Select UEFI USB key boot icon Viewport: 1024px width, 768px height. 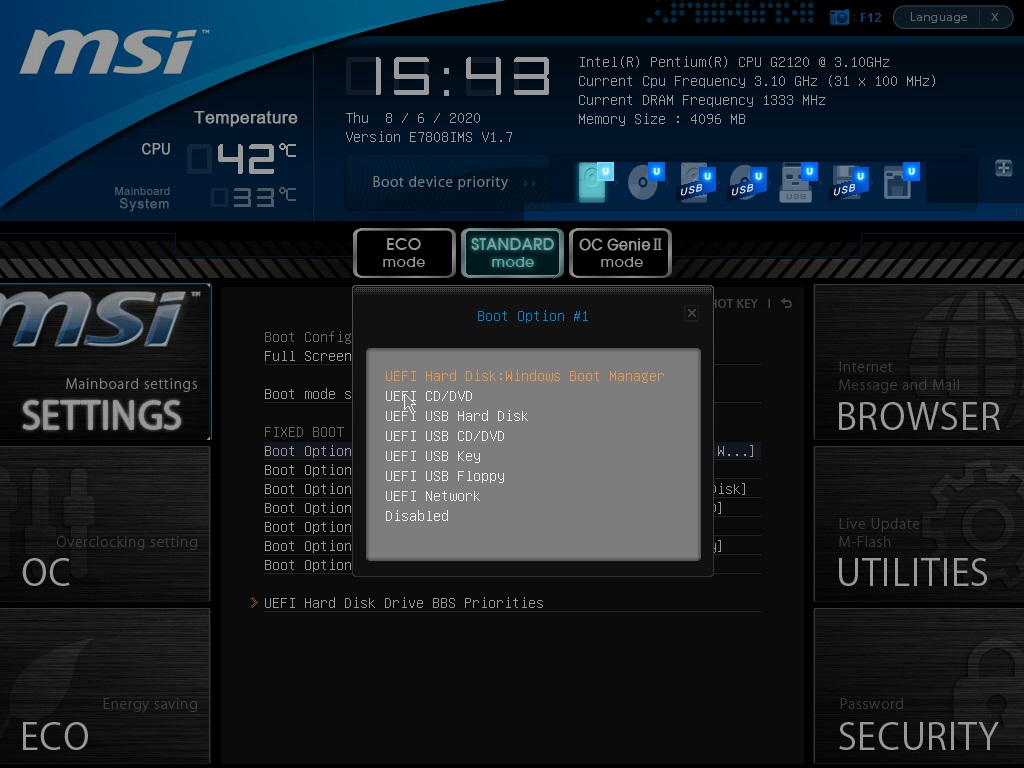pyautogui.click(x=798, y=182)
